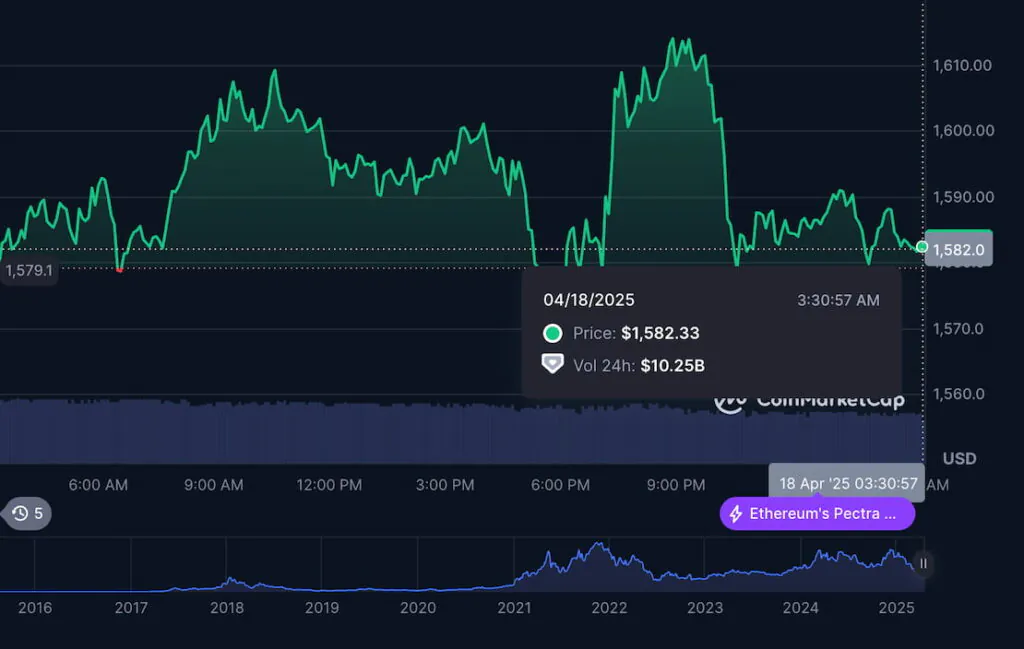The height and width of the screenshot is (649, 1024).
Task: Click 2024 on the overview timeline
Action: pyautogui.click(x=801, y=608)
